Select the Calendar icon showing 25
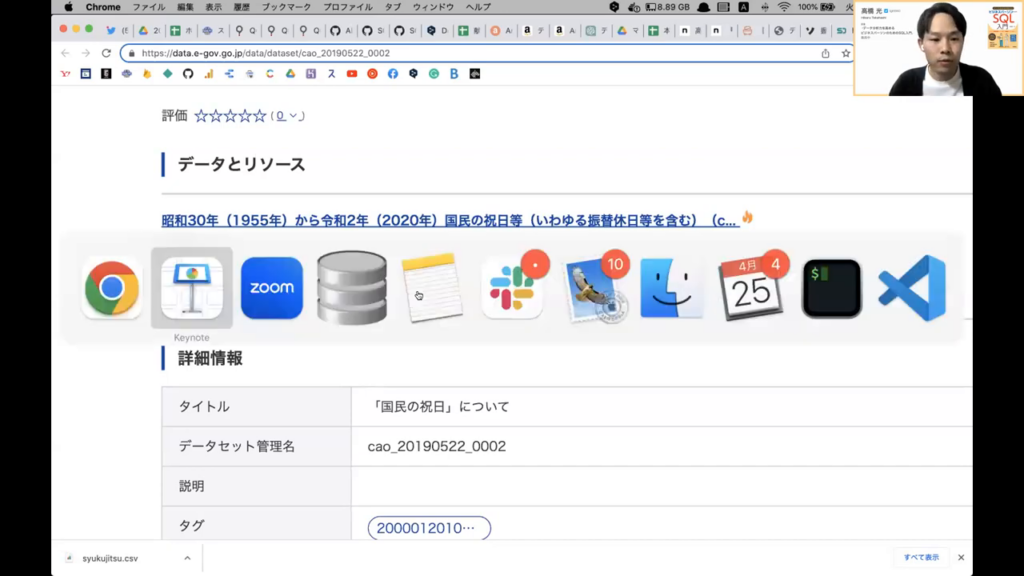This screenshot has width=1024, height=576. [x=751, y=288]
